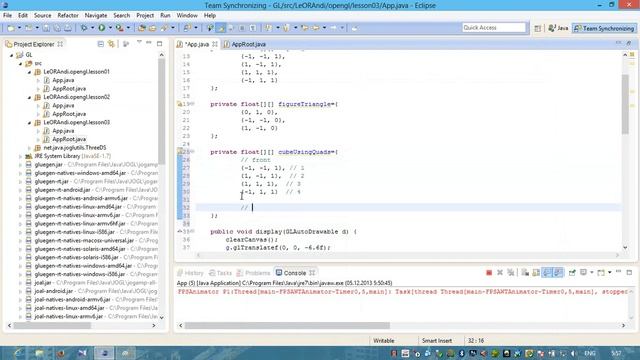This screenshot has height=360, width=640.
Task: Click the ENG language indicator in tray
Action: (x=589, y=353)
